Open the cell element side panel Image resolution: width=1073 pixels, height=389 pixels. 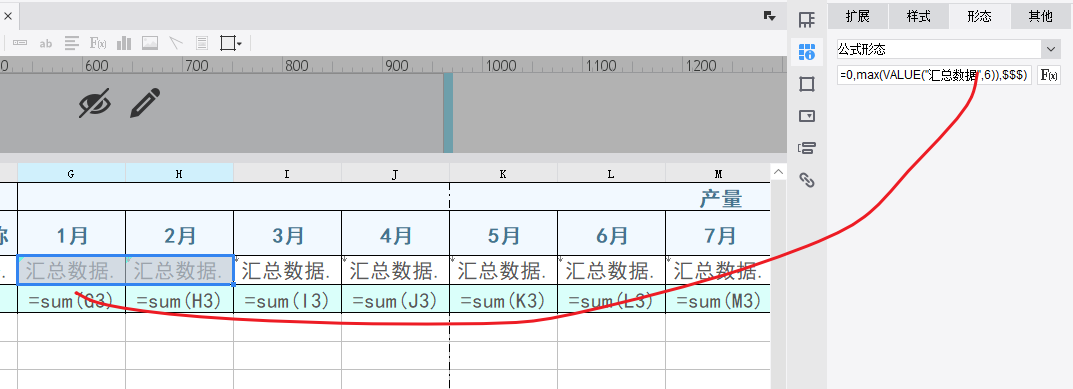pyautogui.click(x=807, y=20)
